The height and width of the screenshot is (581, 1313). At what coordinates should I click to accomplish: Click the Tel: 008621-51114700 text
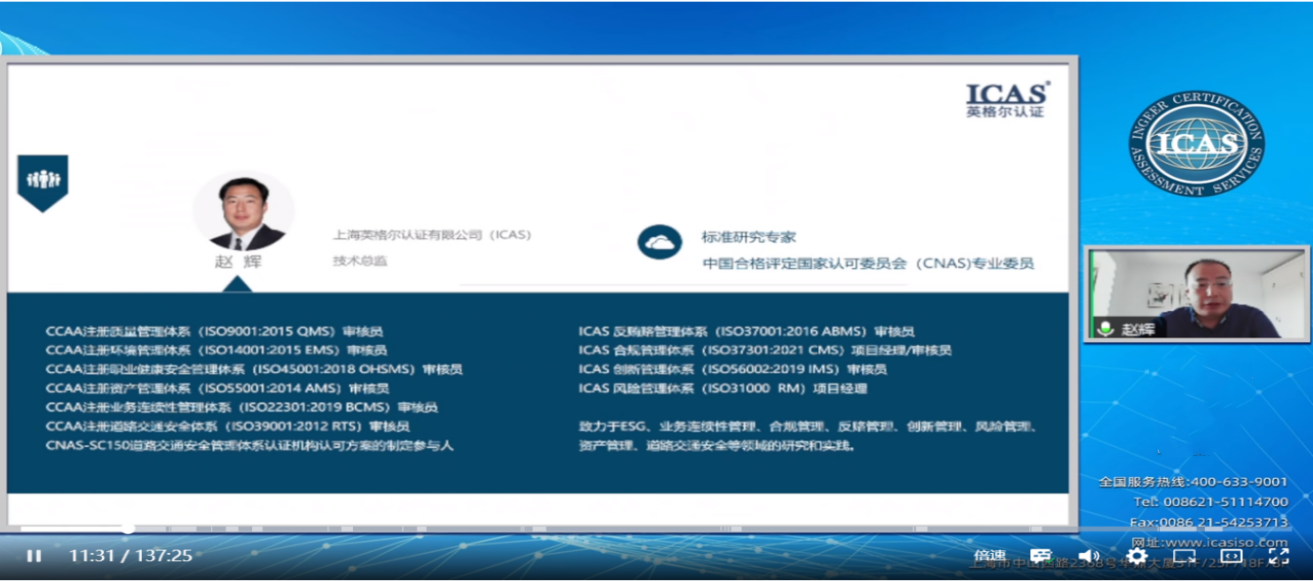click(x=1211, y=502)
